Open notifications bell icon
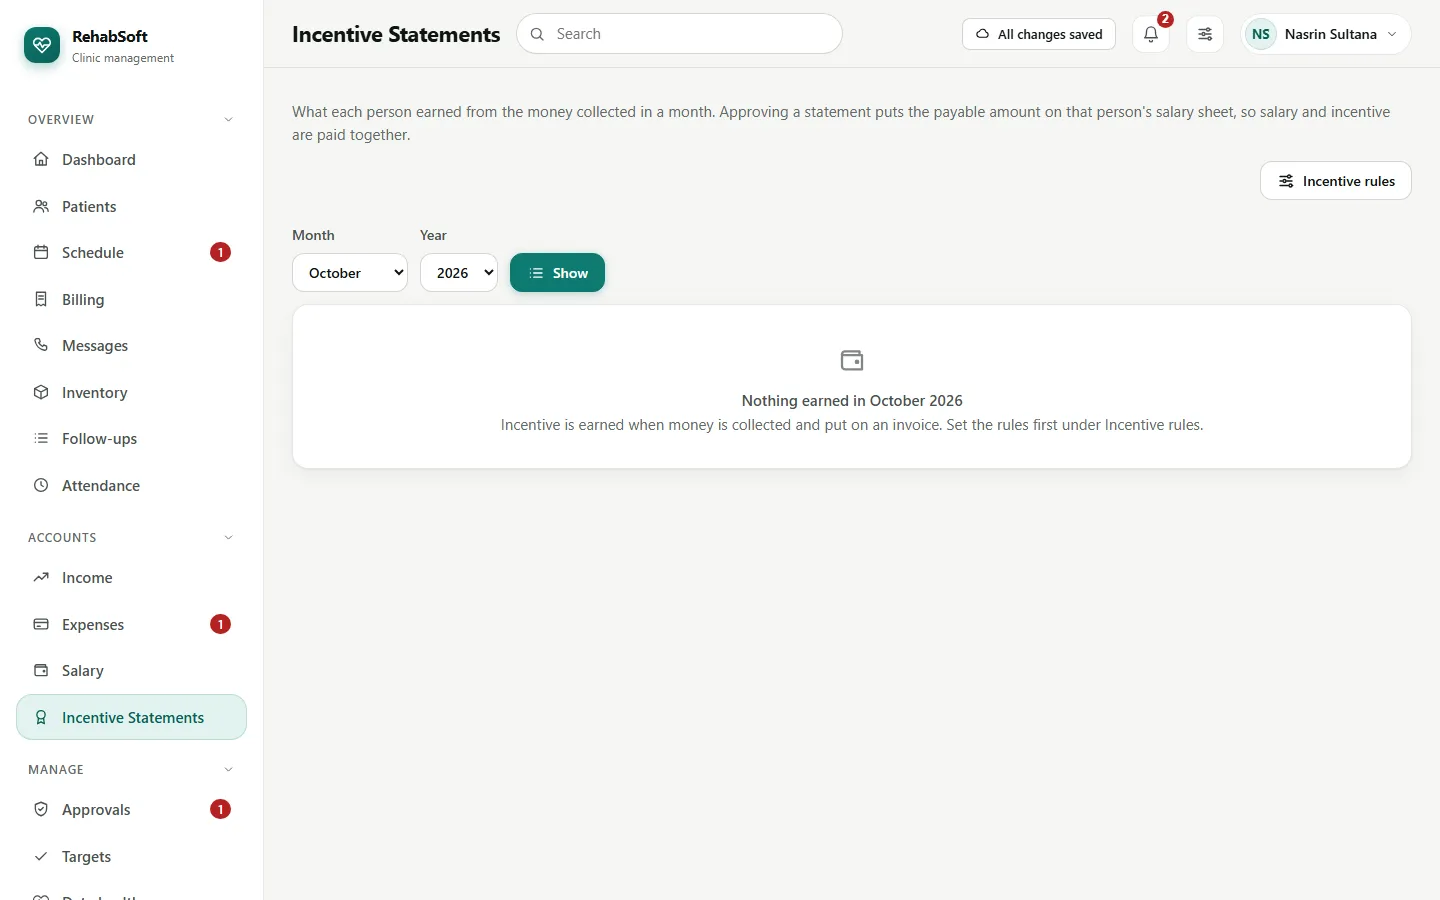 (1151, 34)
